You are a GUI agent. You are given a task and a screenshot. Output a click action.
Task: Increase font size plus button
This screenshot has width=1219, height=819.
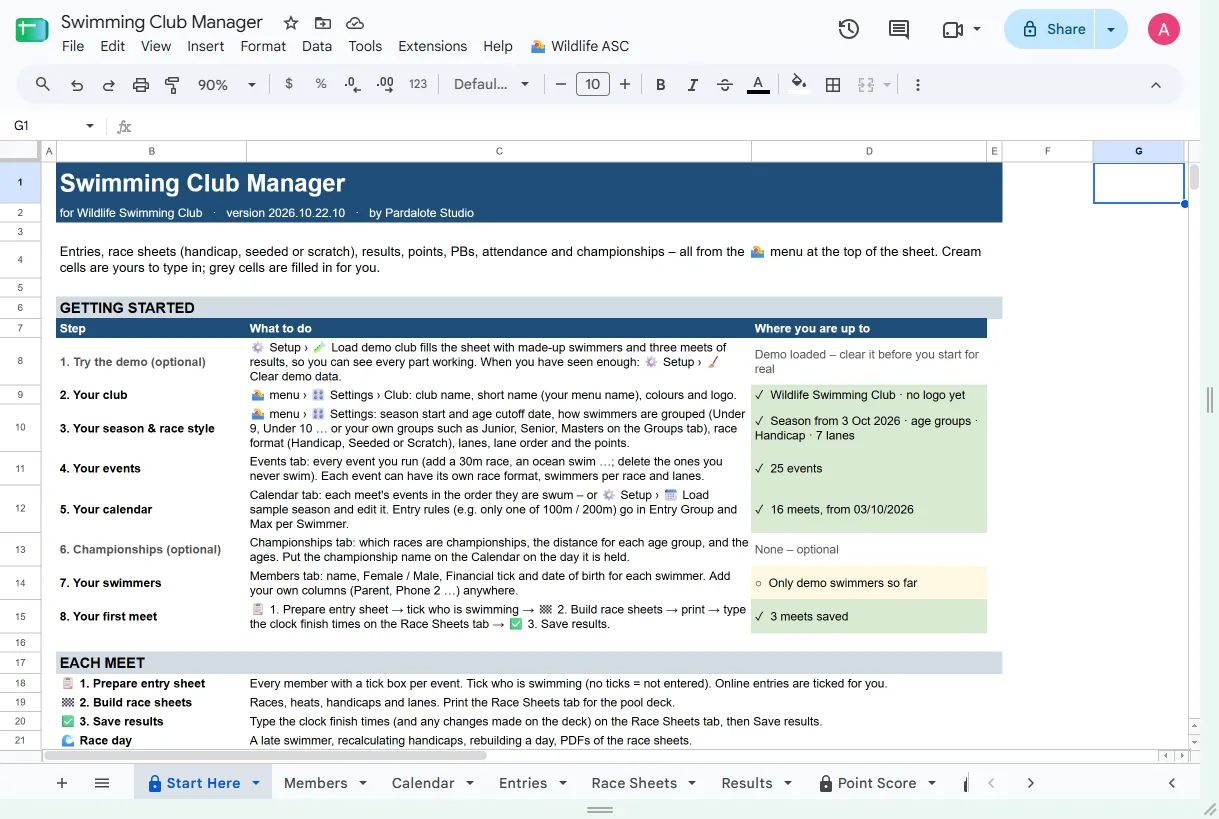625,85
